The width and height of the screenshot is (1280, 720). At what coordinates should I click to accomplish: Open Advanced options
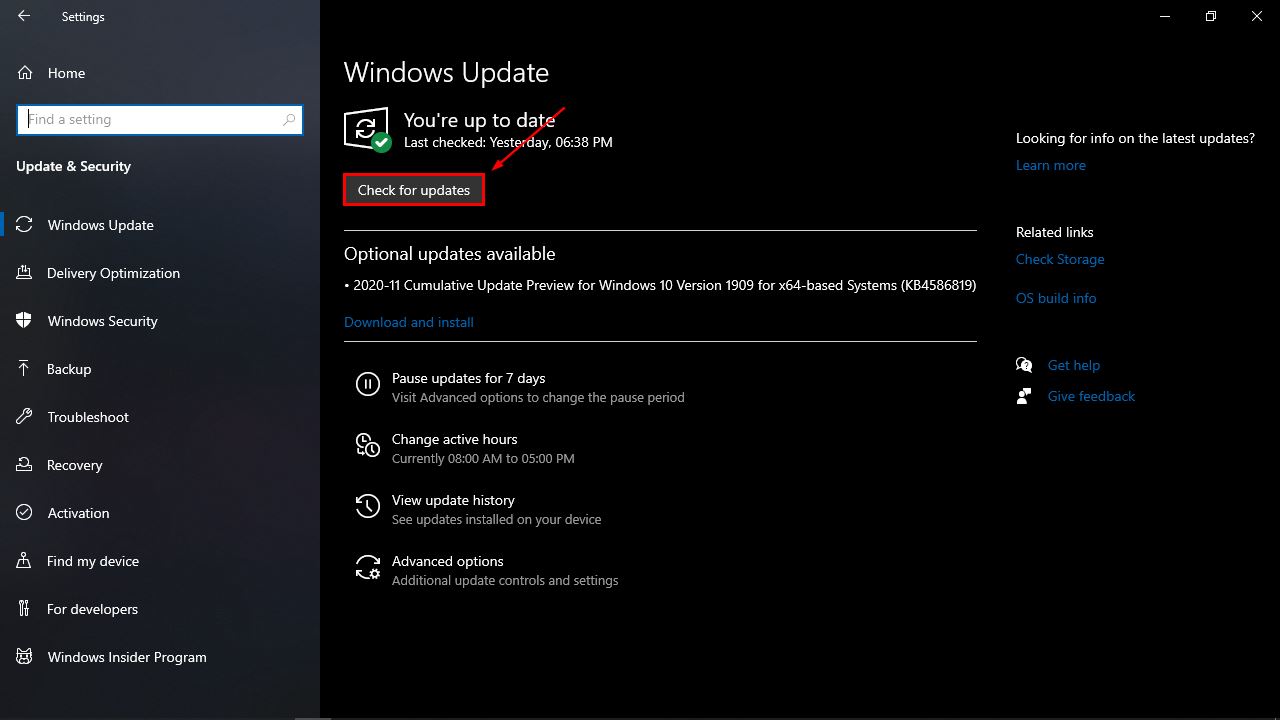point(448,561)
